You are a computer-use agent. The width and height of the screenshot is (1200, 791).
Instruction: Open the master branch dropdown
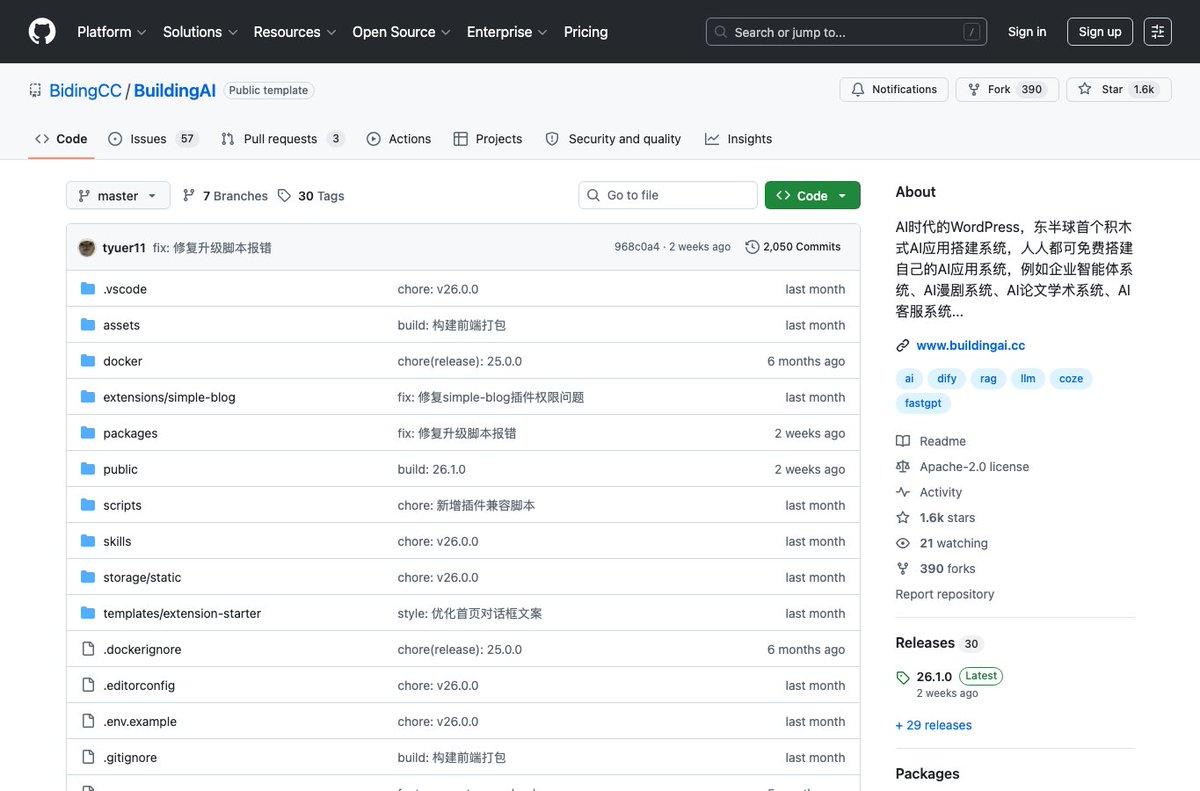coord(118,195)
